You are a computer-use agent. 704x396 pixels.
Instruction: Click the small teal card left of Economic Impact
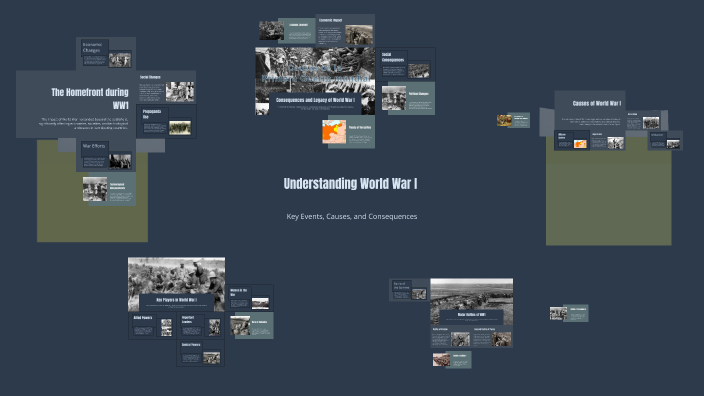pos(287,31)
